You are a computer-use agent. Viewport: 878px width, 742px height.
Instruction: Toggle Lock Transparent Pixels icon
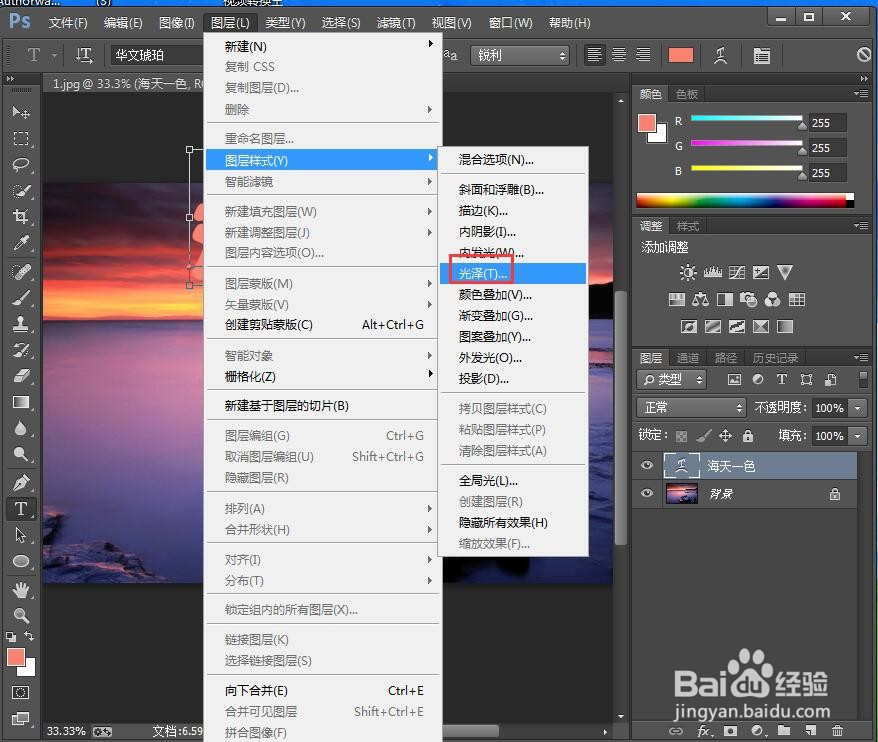coord(681,436)
